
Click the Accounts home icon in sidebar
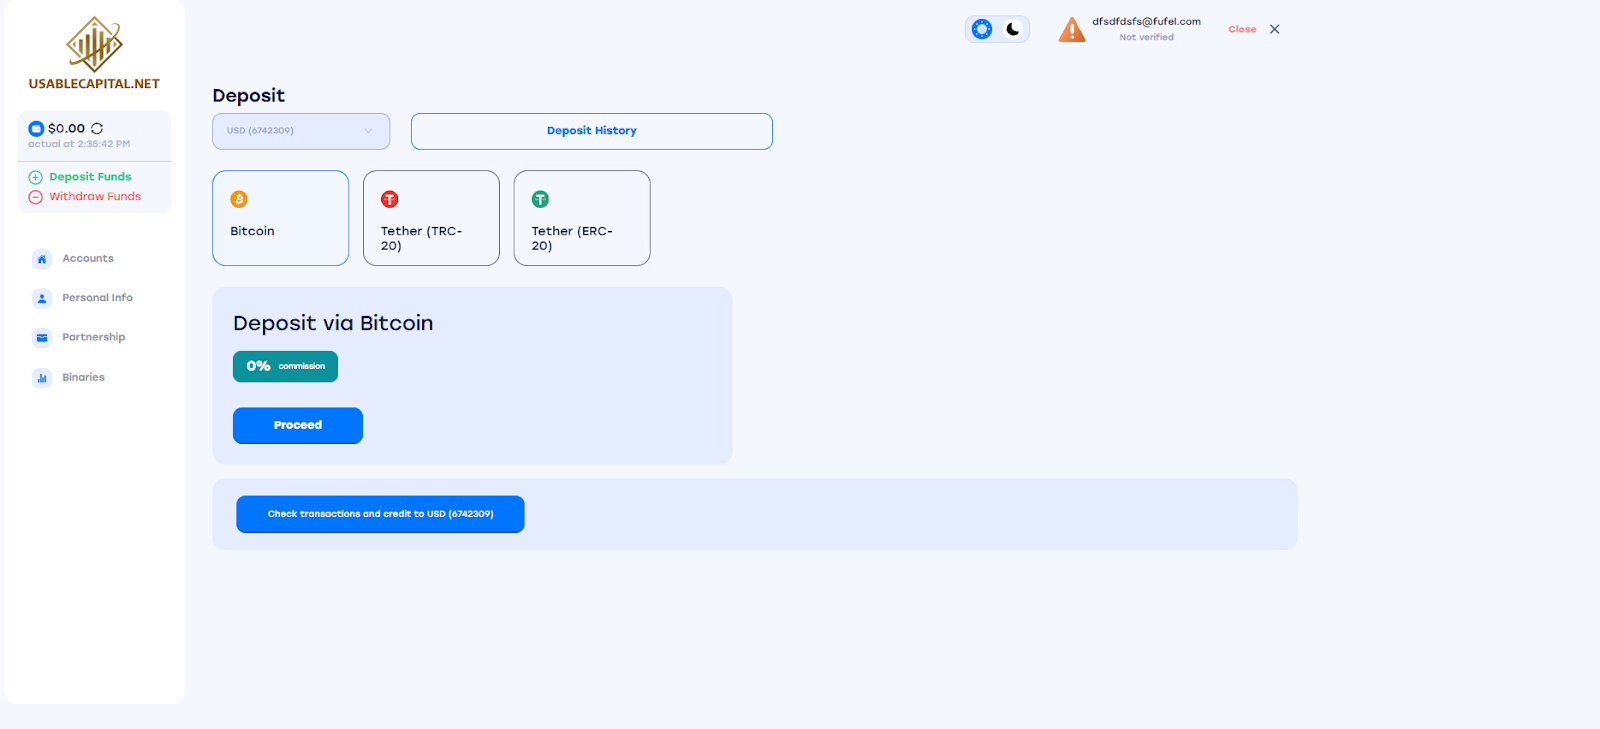tap(42, 259)
